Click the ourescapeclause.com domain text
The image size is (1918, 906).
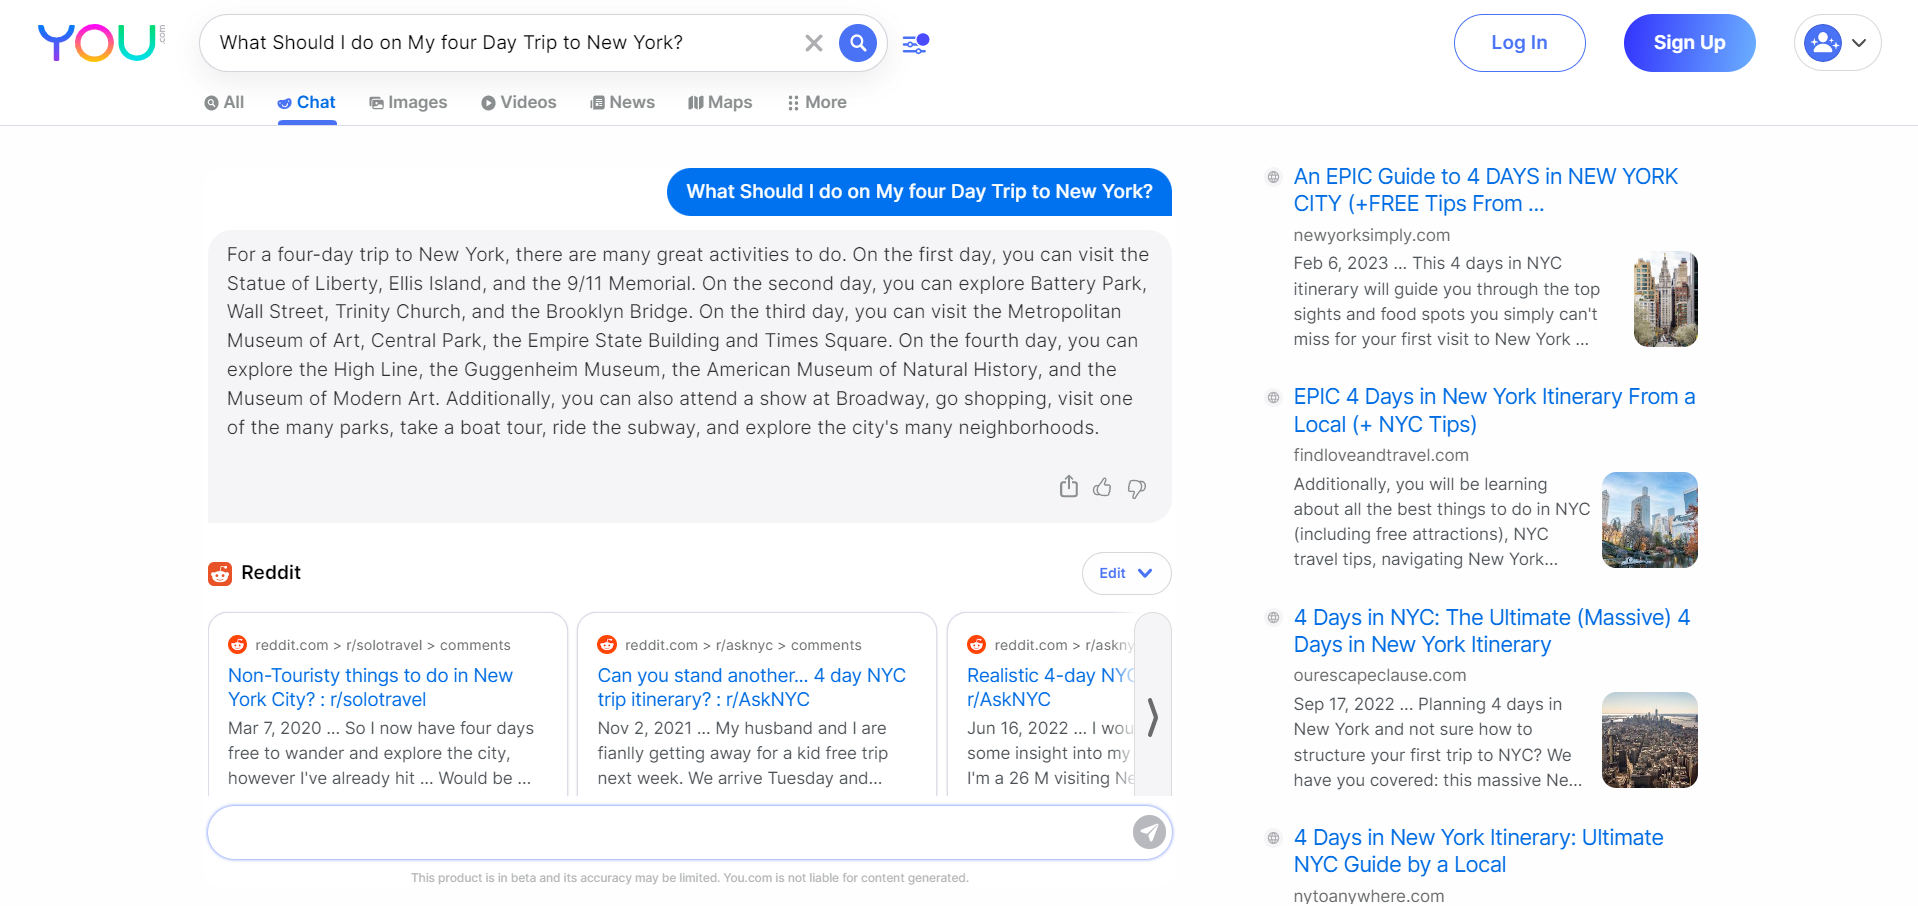coord(1379,675)
